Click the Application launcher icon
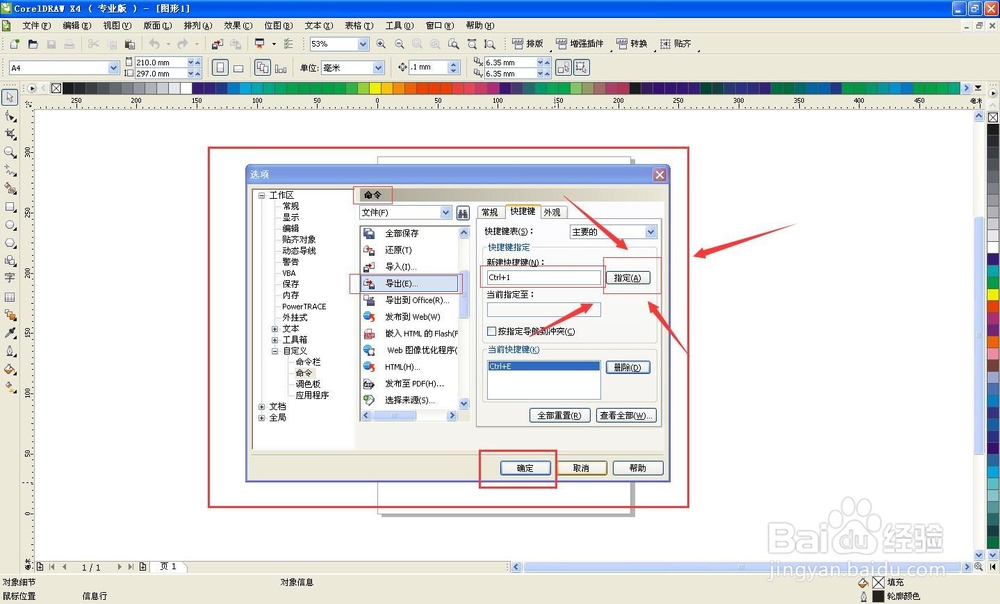 [260, 44]
